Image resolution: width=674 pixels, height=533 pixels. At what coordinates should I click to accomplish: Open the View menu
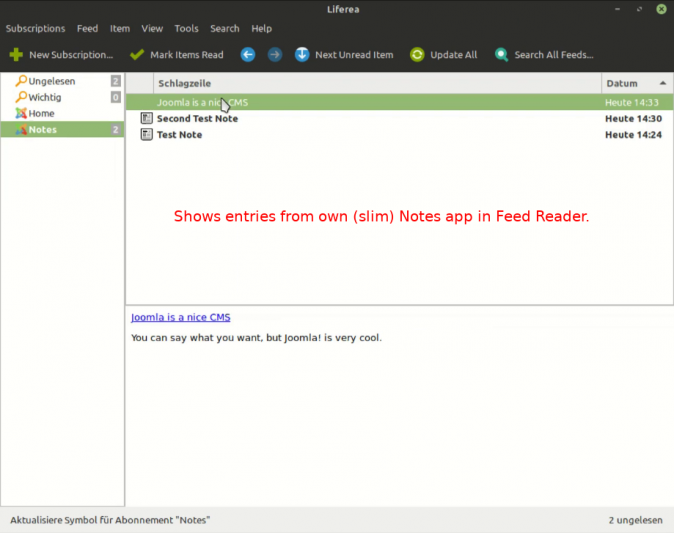pos(152,28)
